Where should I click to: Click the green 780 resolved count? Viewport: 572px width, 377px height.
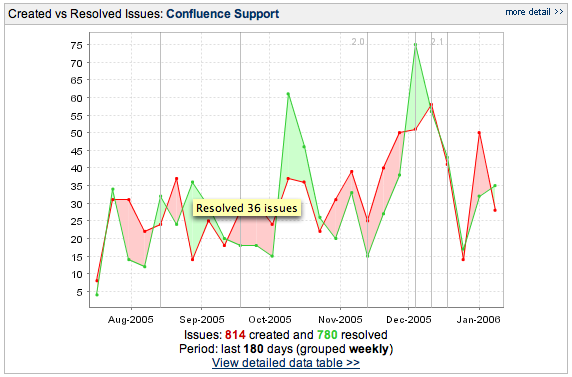click(x=327, y=335)
